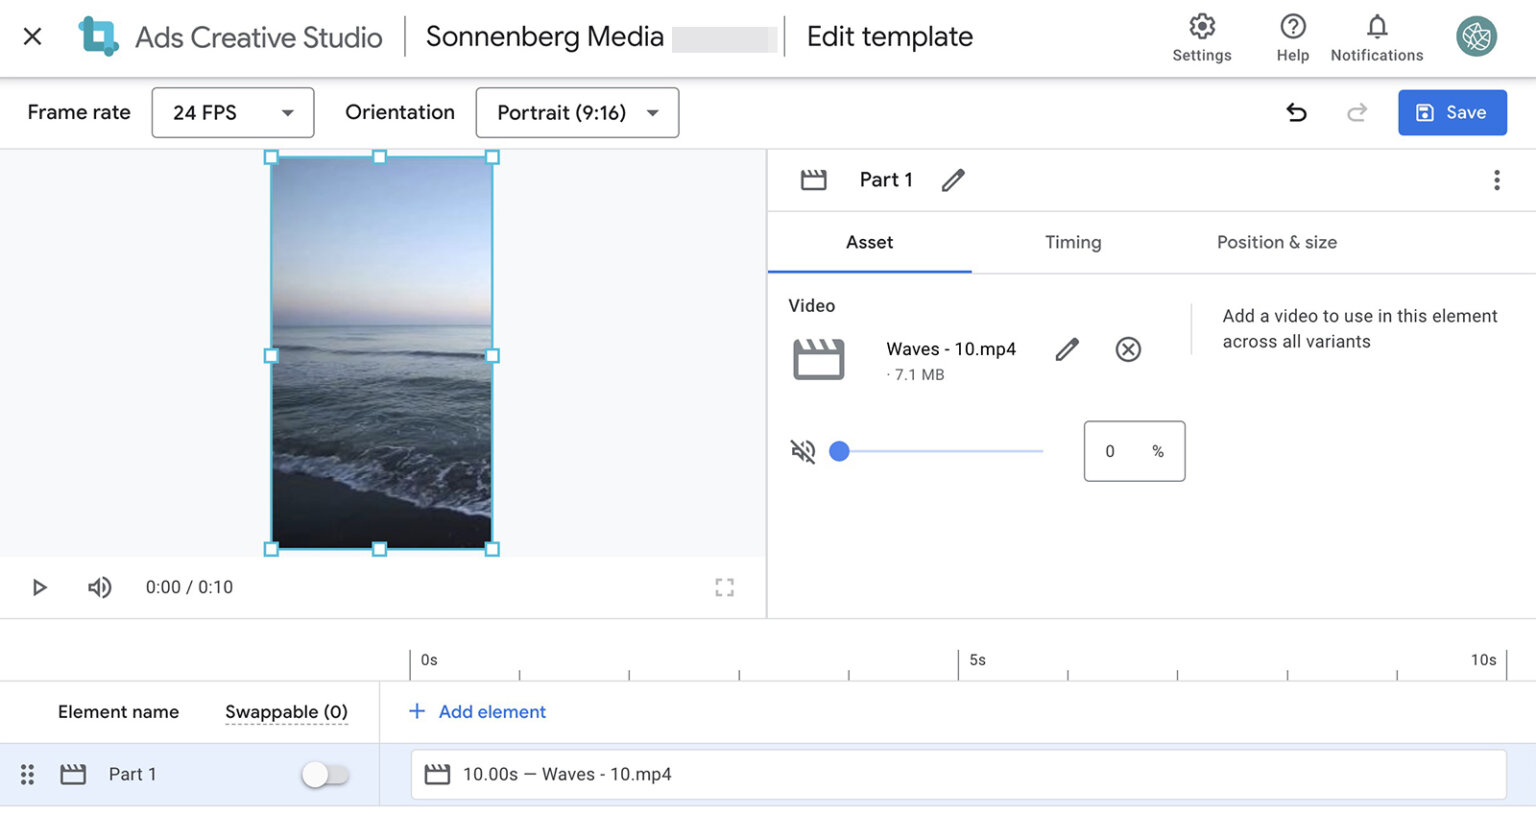Open Notifications bell
Viewport: 1536px width, 814px height.
tap(1377, 38)
